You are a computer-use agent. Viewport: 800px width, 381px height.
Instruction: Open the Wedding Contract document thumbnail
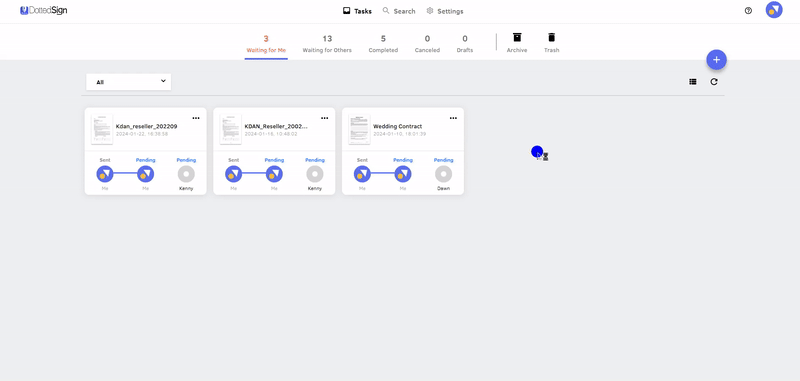coord(359,130)
